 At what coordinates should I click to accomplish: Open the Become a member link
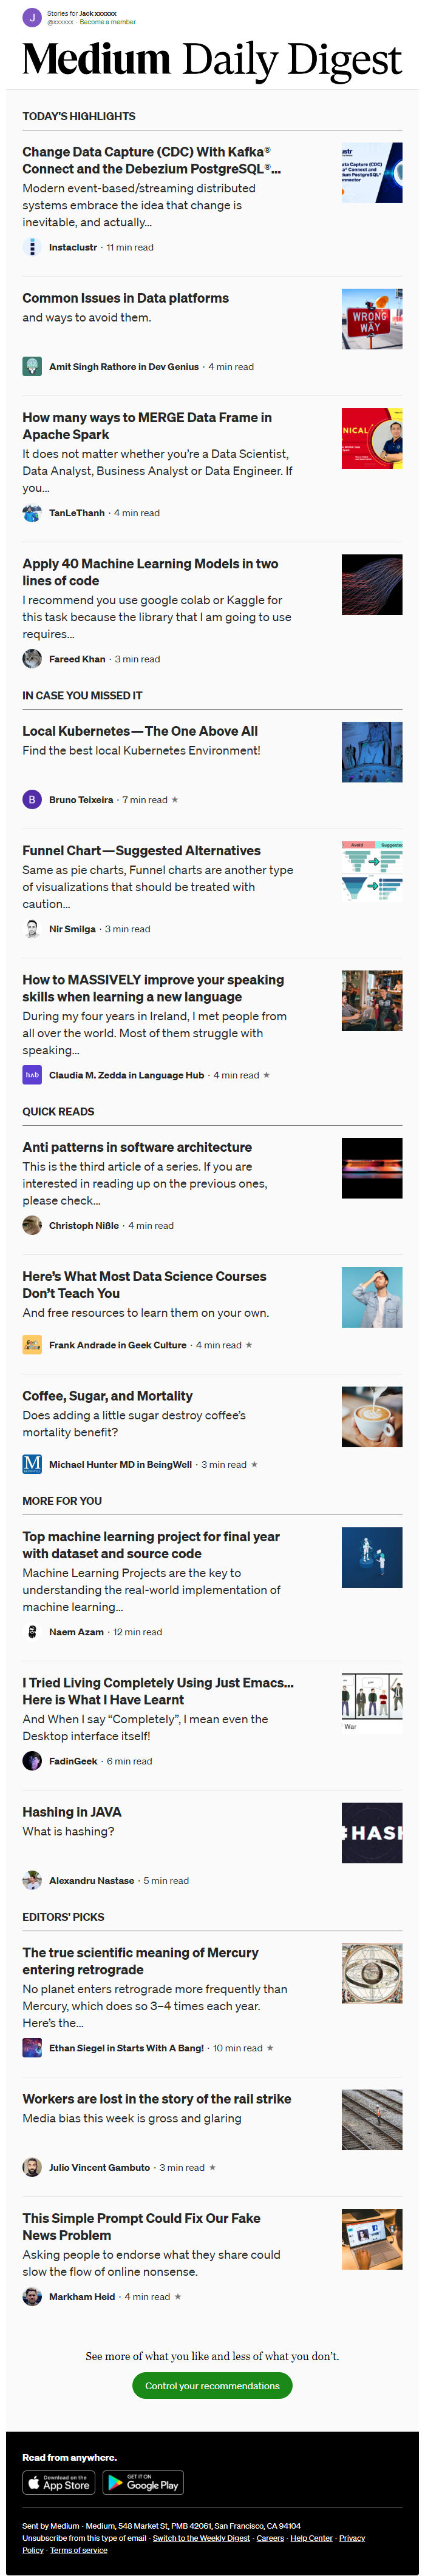click(x=108, y=22)
